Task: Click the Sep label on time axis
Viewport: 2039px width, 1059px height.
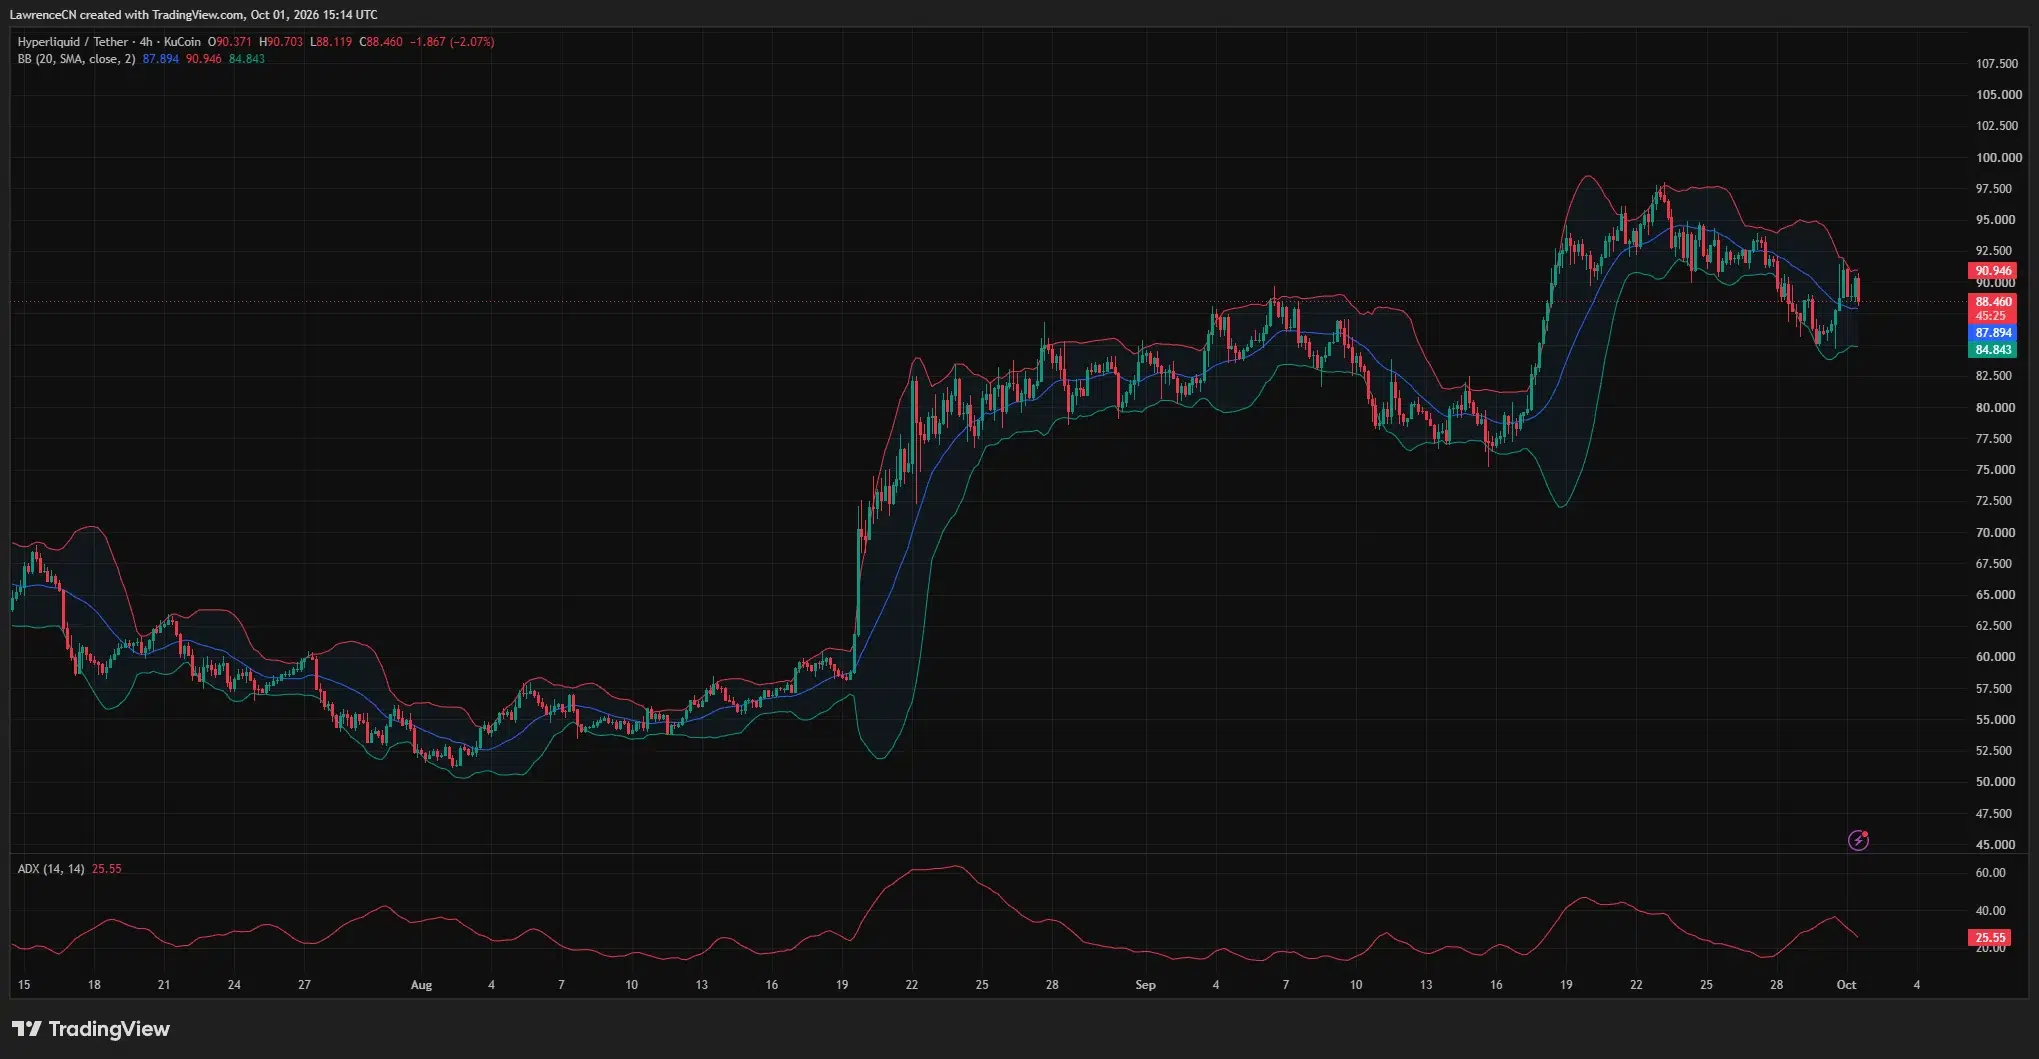Action: 1145,985
